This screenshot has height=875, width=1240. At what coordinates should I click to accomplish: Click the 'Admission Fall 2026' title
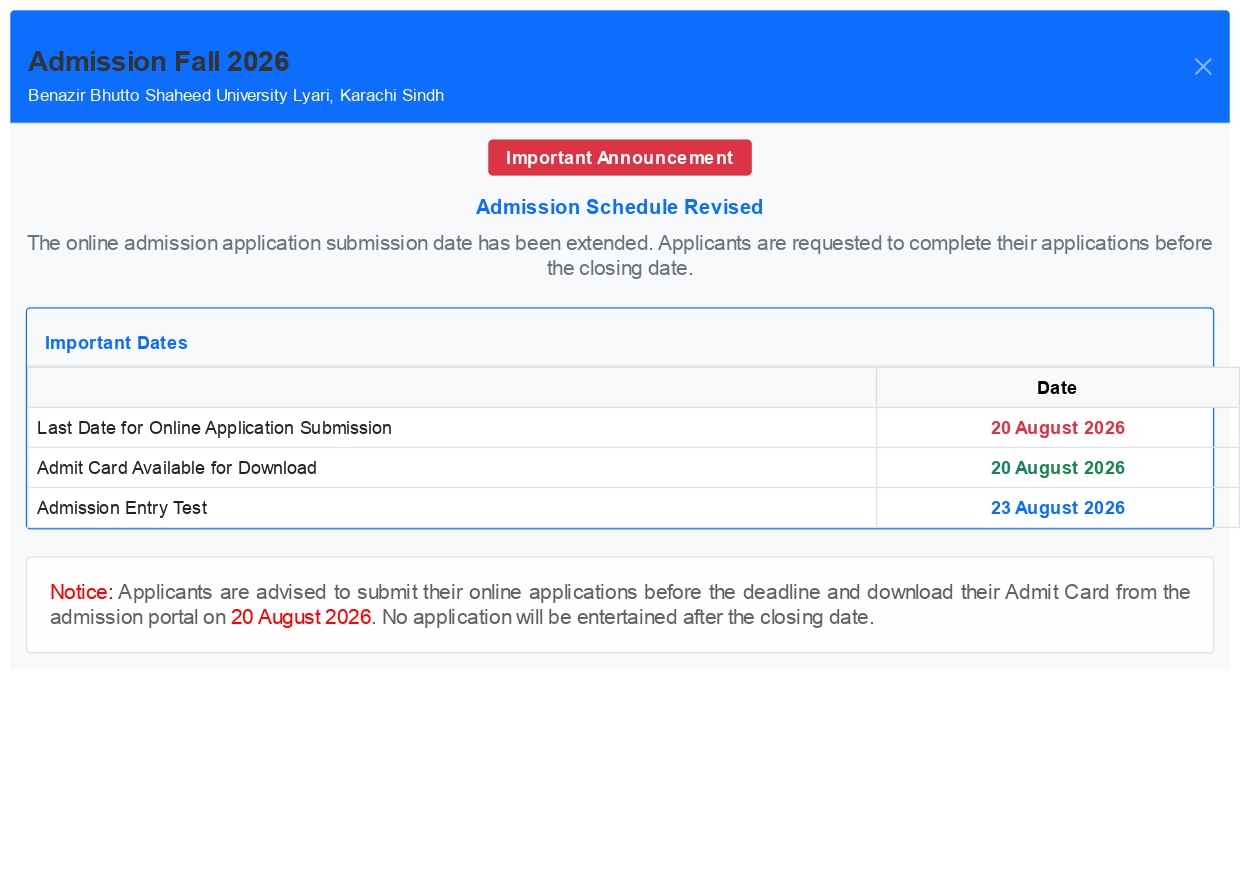[x=159, y=61]
